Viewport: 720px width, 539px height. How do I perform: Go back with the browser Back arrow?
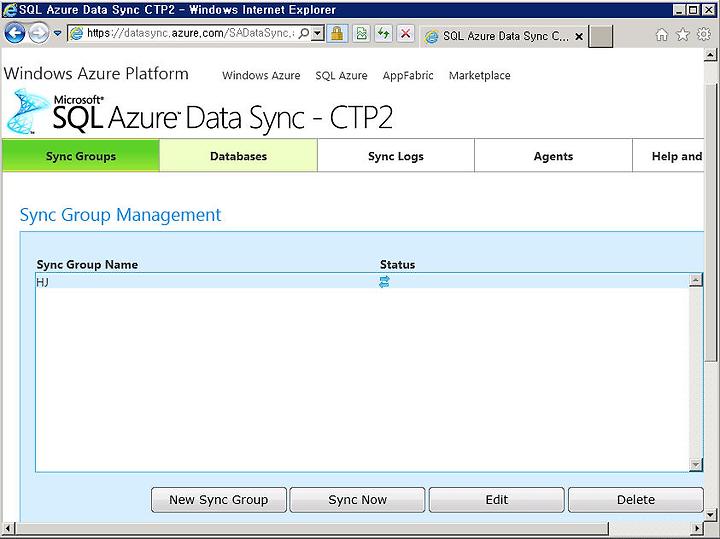click(x=14, y=34)
